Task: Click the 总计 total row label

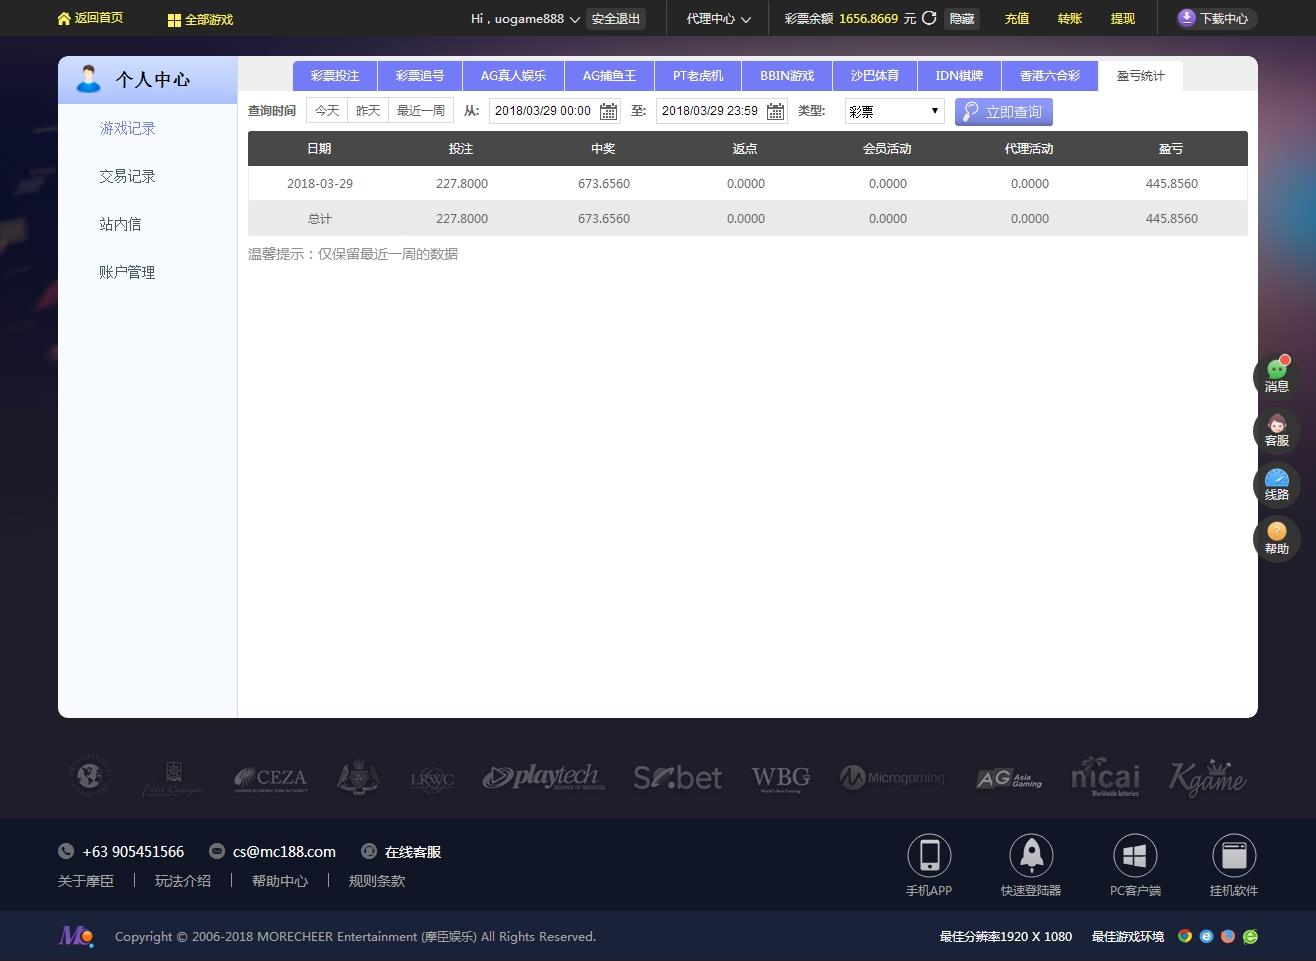Action: [x=320, y=219]
